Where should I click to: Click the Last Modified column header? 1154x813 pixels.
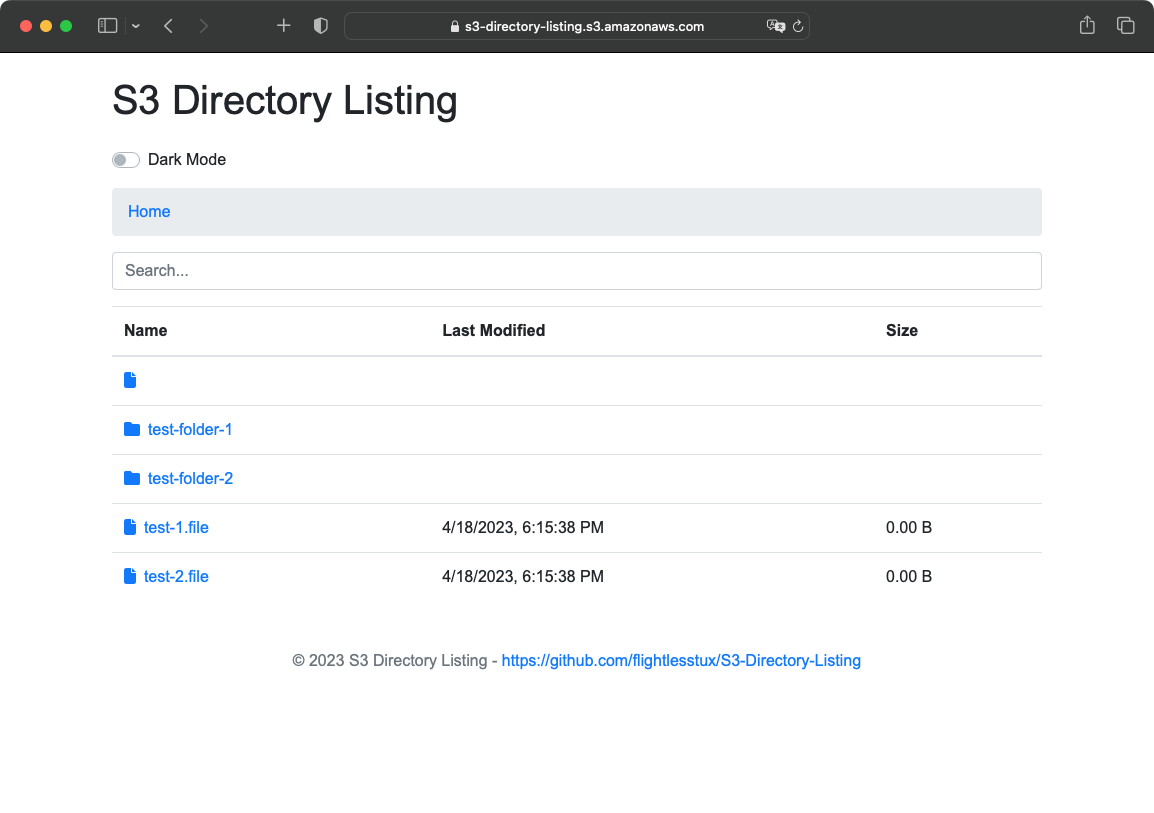(494, 331)
